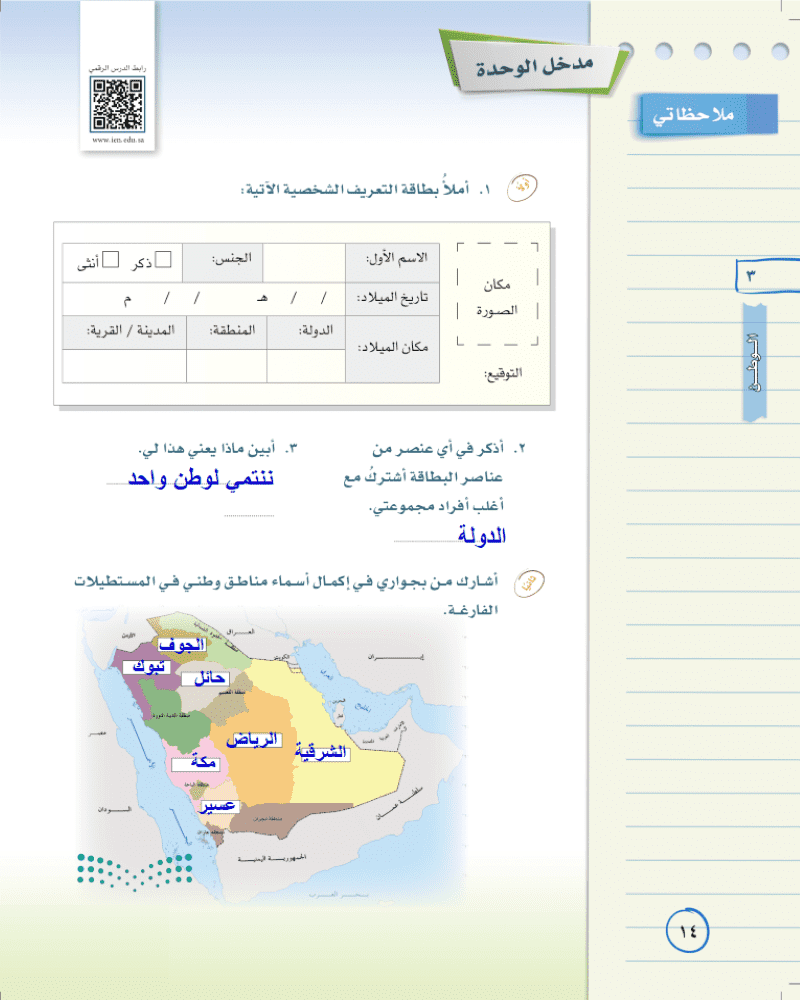800x1000 pixels.
Task: Click the Hijri 'هـ' date marker
Action: tap(262, 298)
